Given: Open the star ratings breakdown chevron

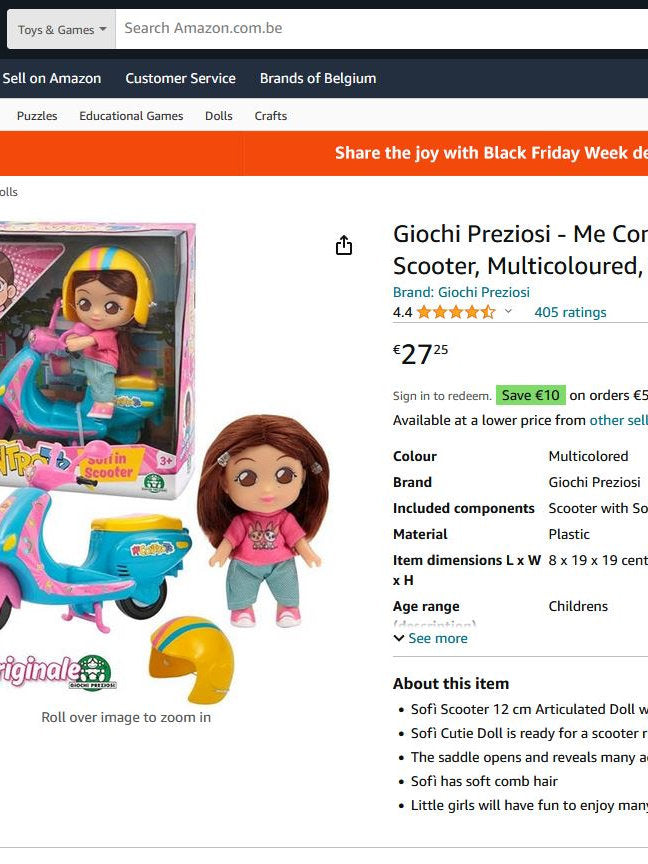Looking at the screenshot, I should point(506,312).
